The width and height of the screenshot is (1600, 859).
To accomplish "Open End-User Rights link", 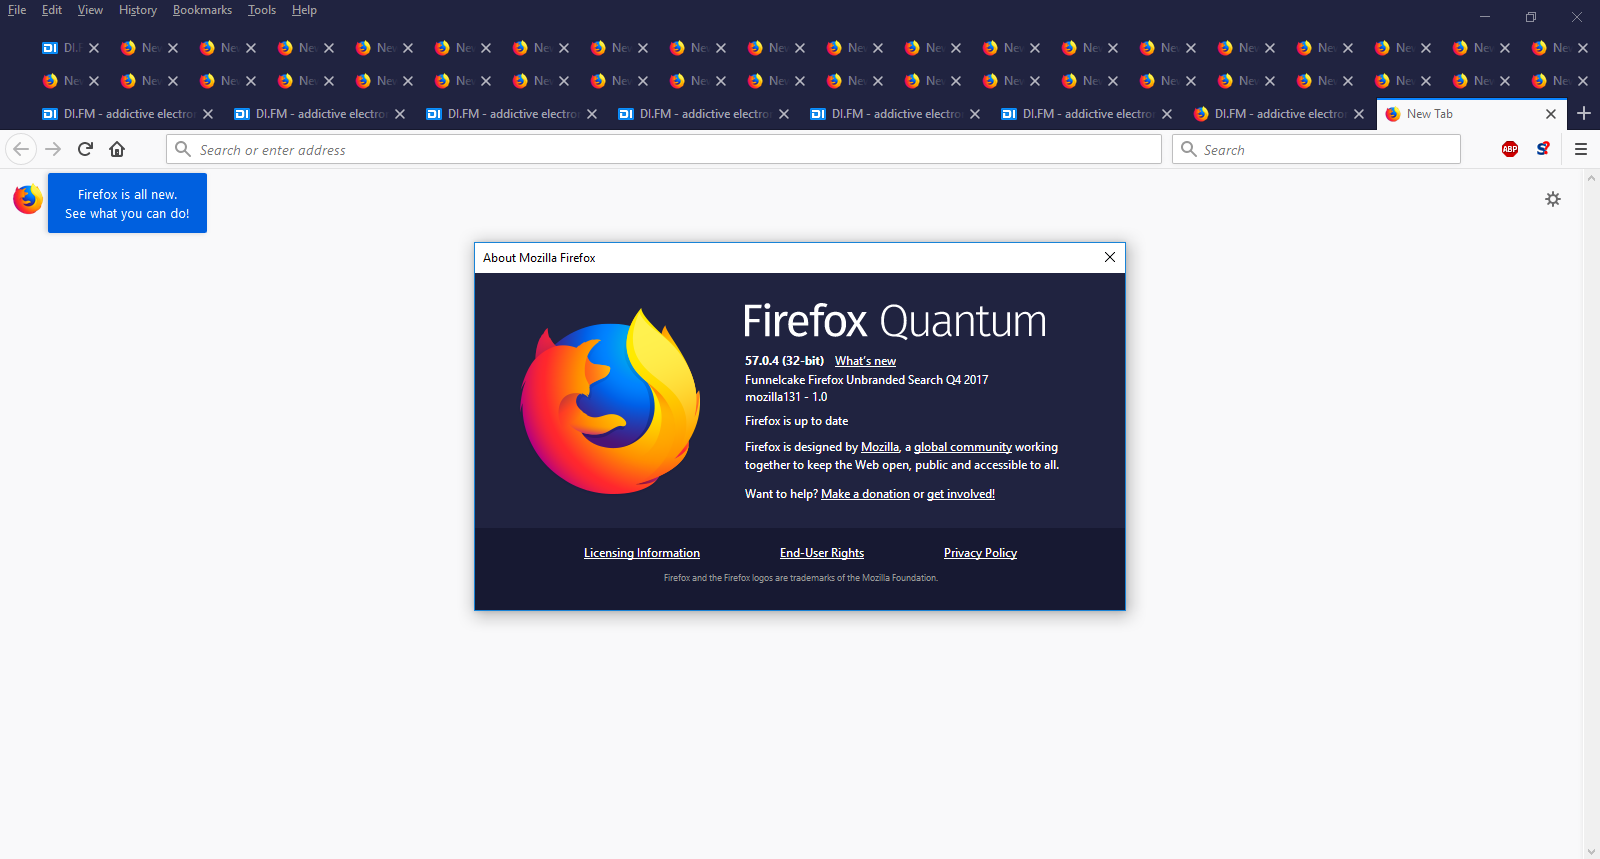I will (822, 553).
